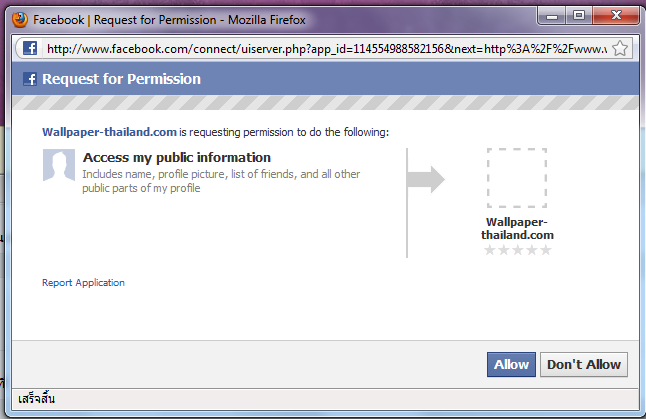The height and width of the screenshot is (419, 646).
Task: Click the bold Wallpaper-thailand.com app name
Action: pos(517,229)
